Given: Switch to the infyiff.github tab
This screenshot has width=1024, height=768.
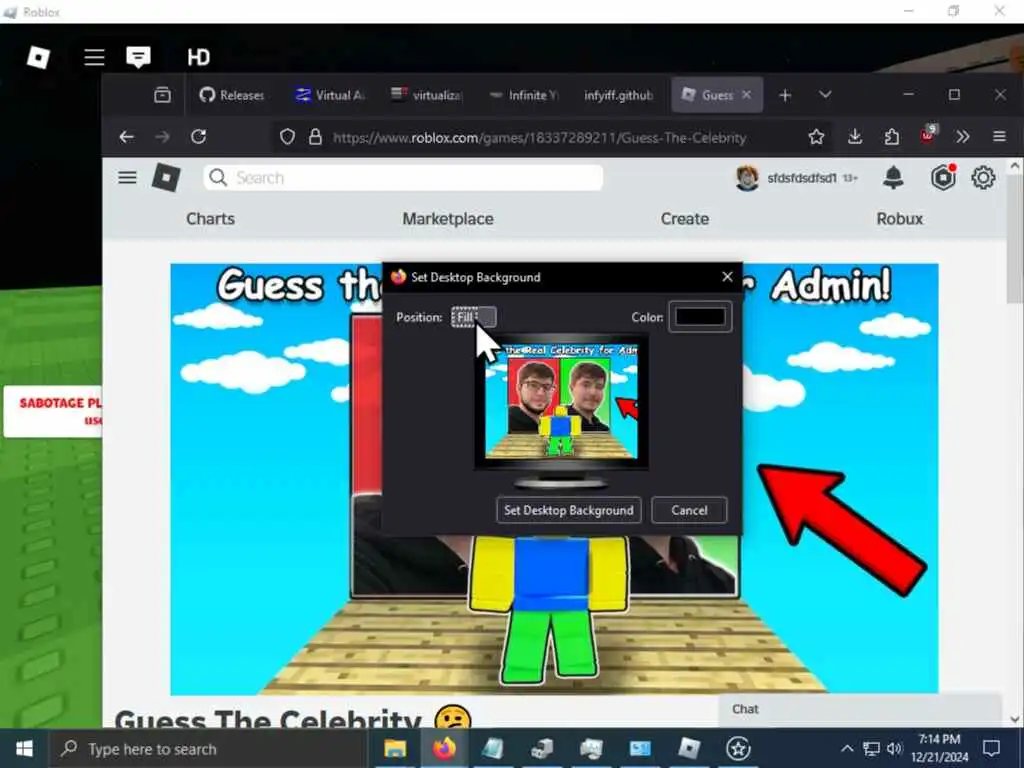Looking at the screenshot, I should (x=618, y=95).
